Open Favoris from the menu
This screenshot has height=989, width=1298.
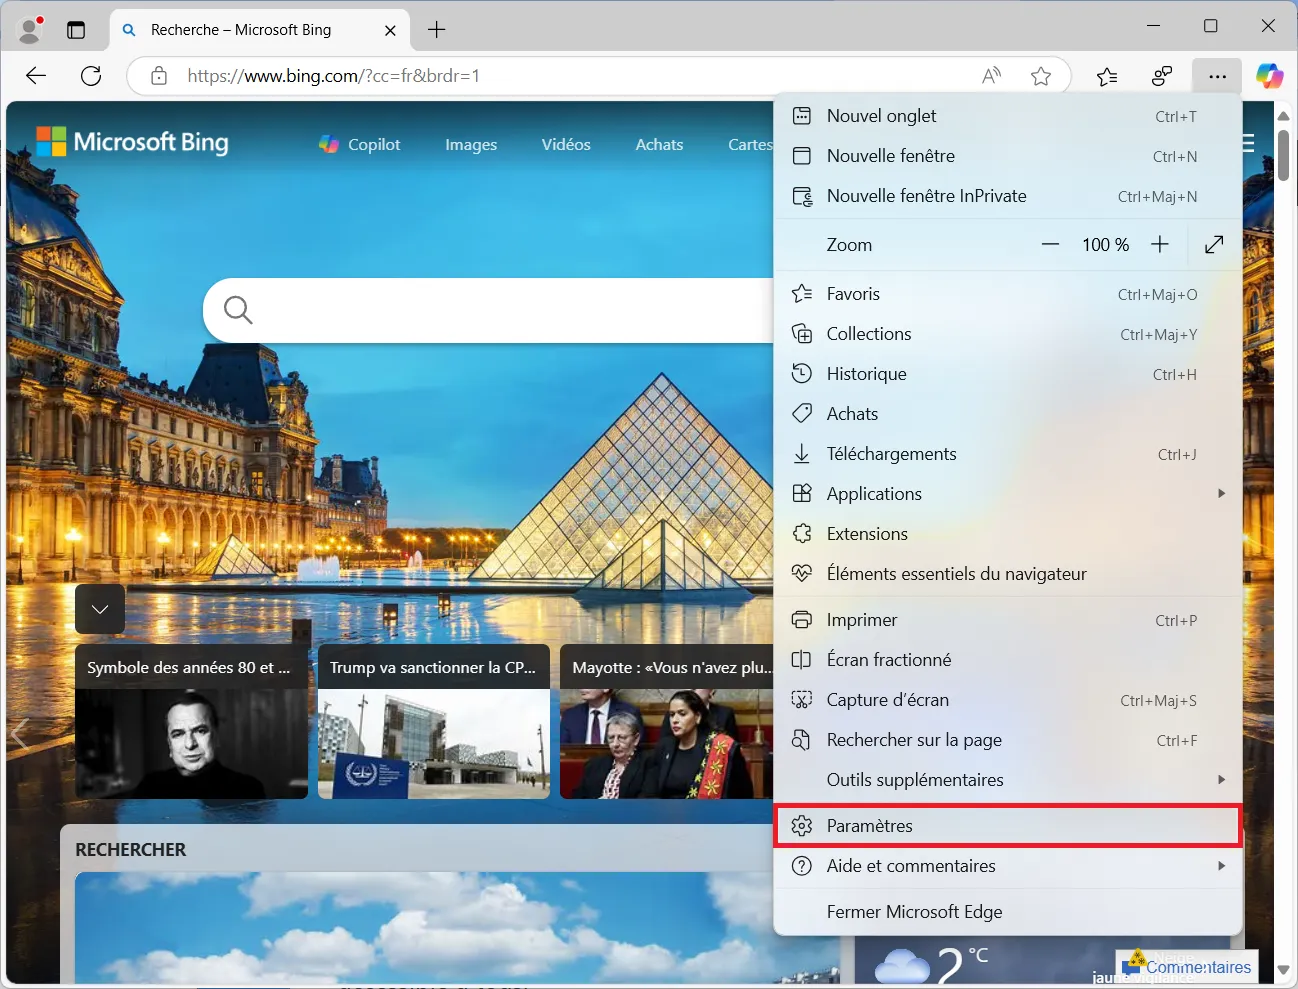(1008, 294)
